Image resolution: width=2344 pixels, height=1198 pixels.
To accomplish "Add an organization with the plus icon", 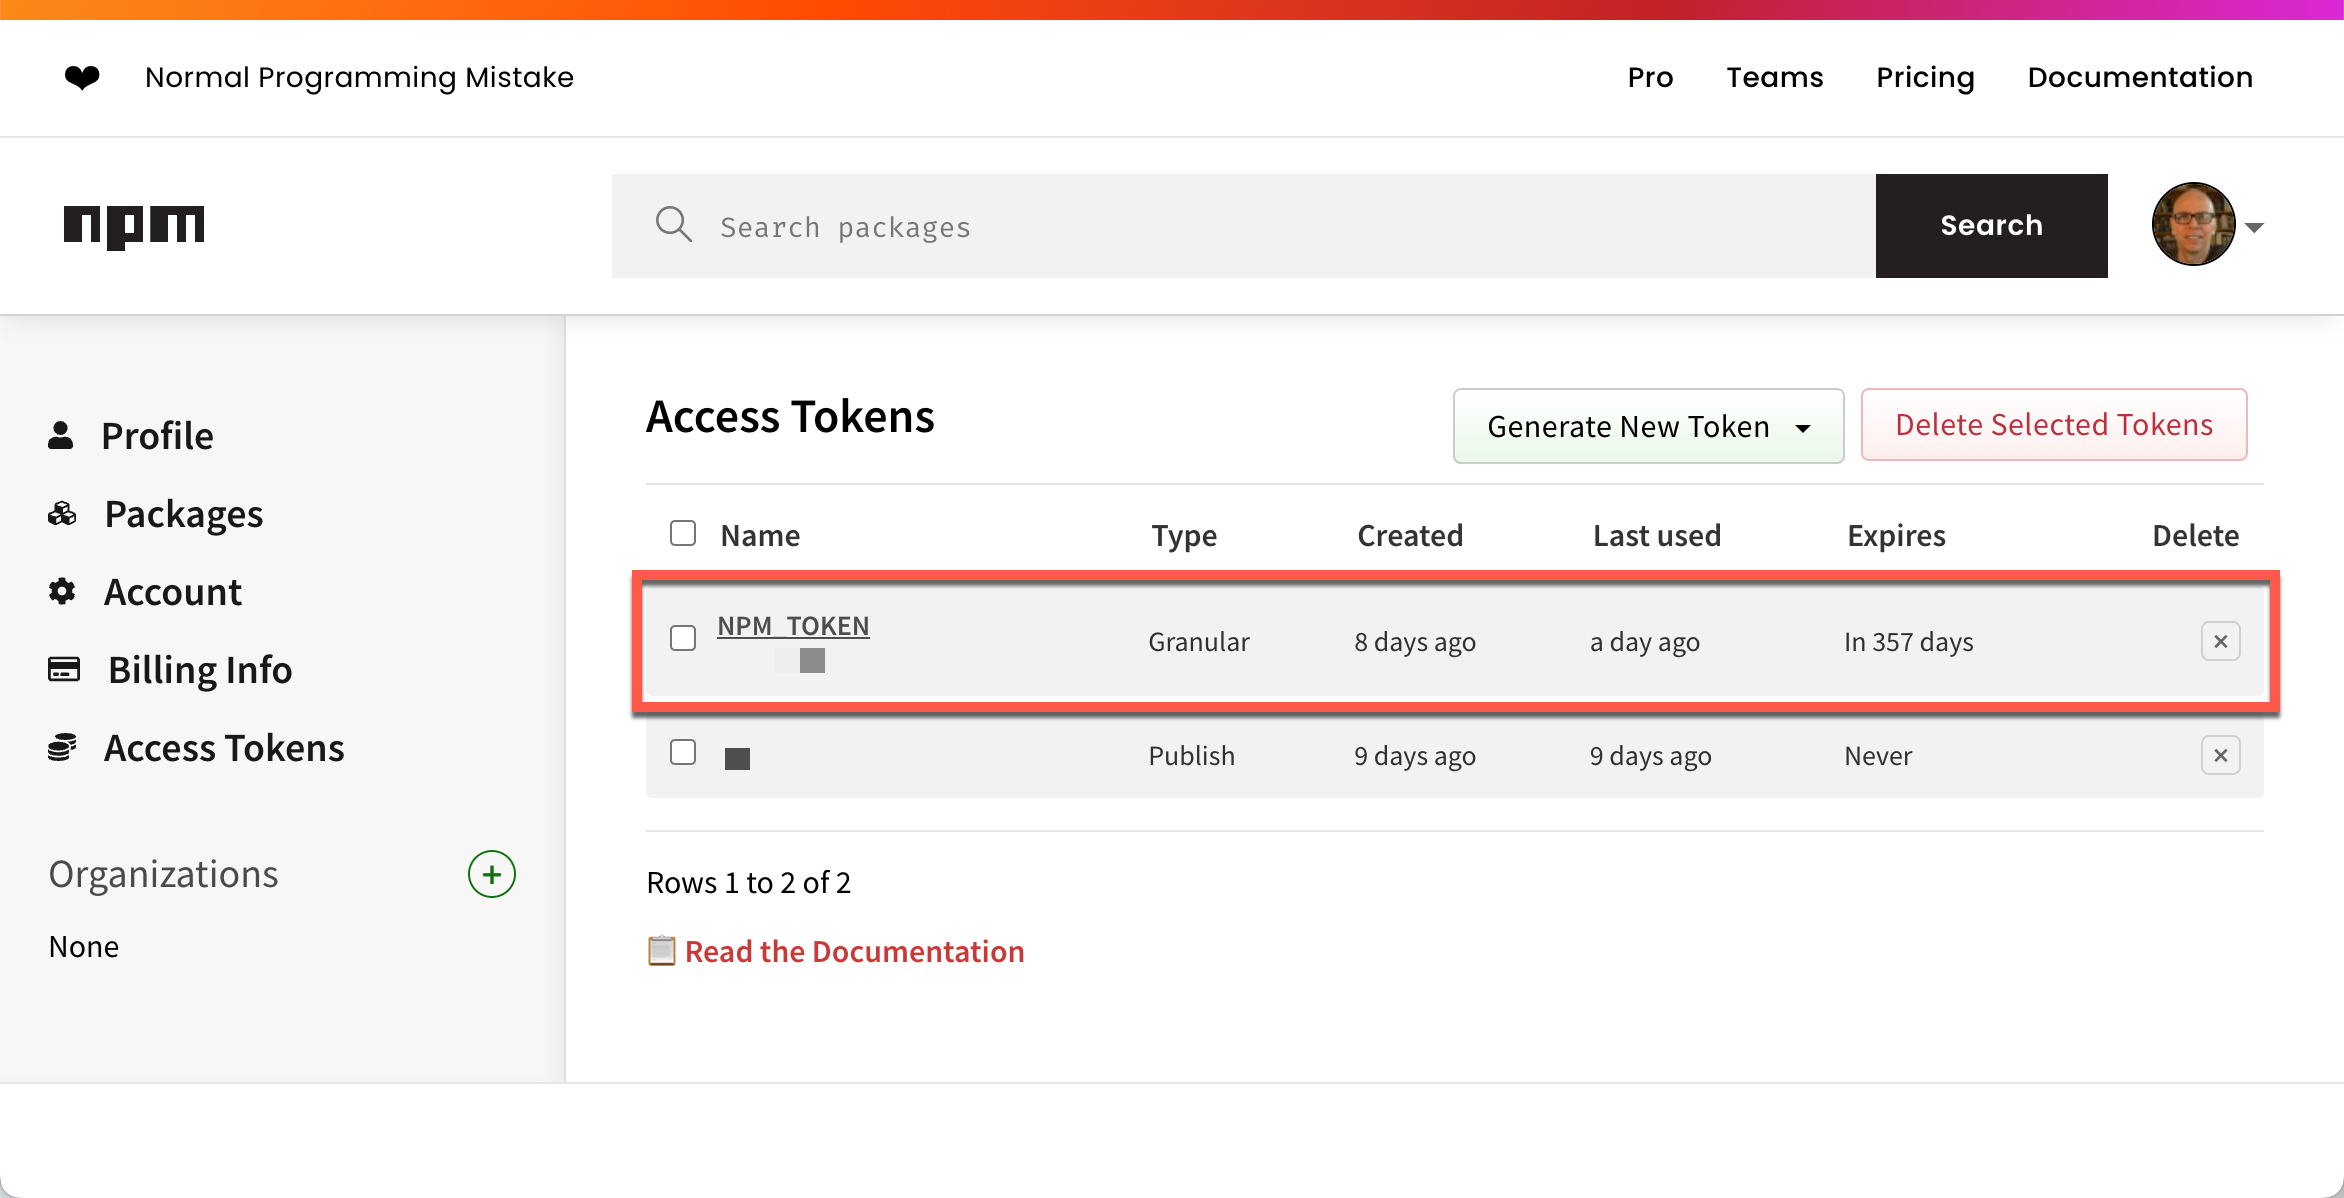I will (491, 874).
